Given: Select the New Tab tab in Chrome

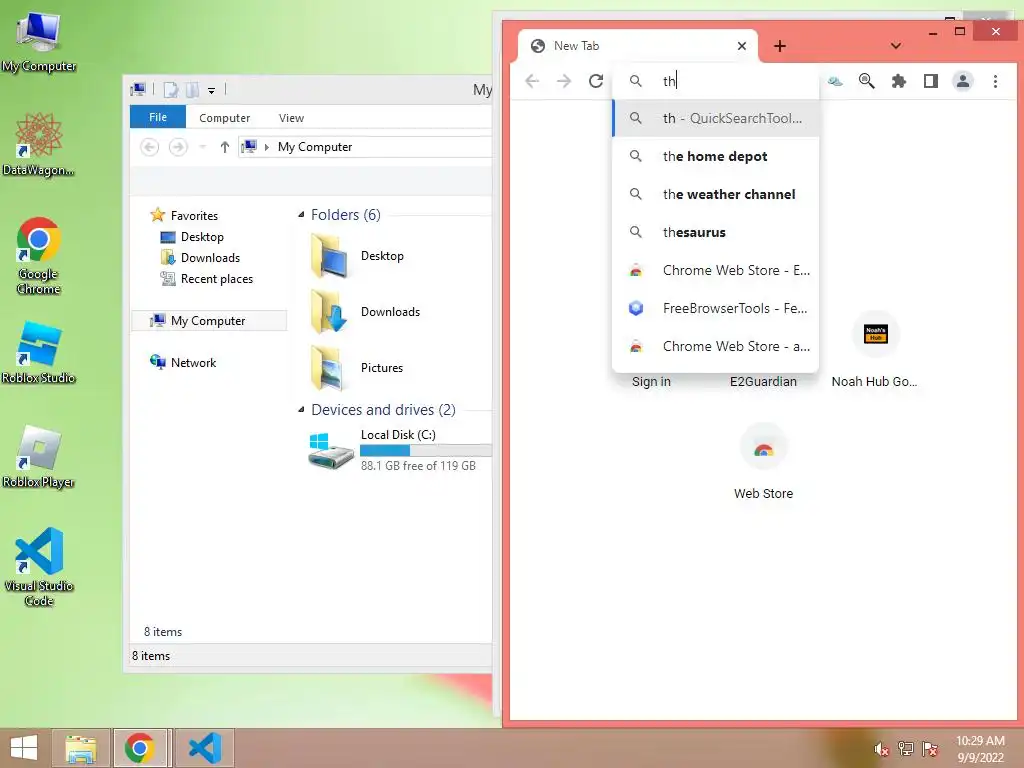Looking at the screenshot, I should click(637, 46).
